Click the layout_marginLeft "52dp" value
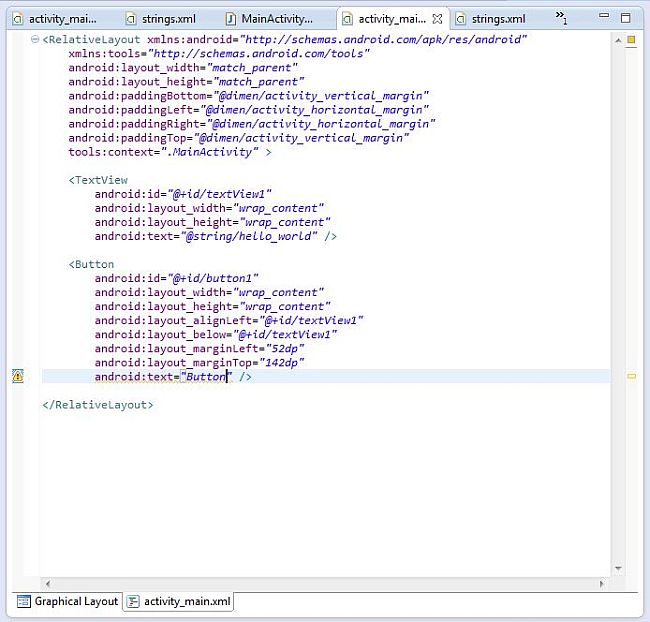This screenshot has width=650, height=622. click(x=285, y=349)
